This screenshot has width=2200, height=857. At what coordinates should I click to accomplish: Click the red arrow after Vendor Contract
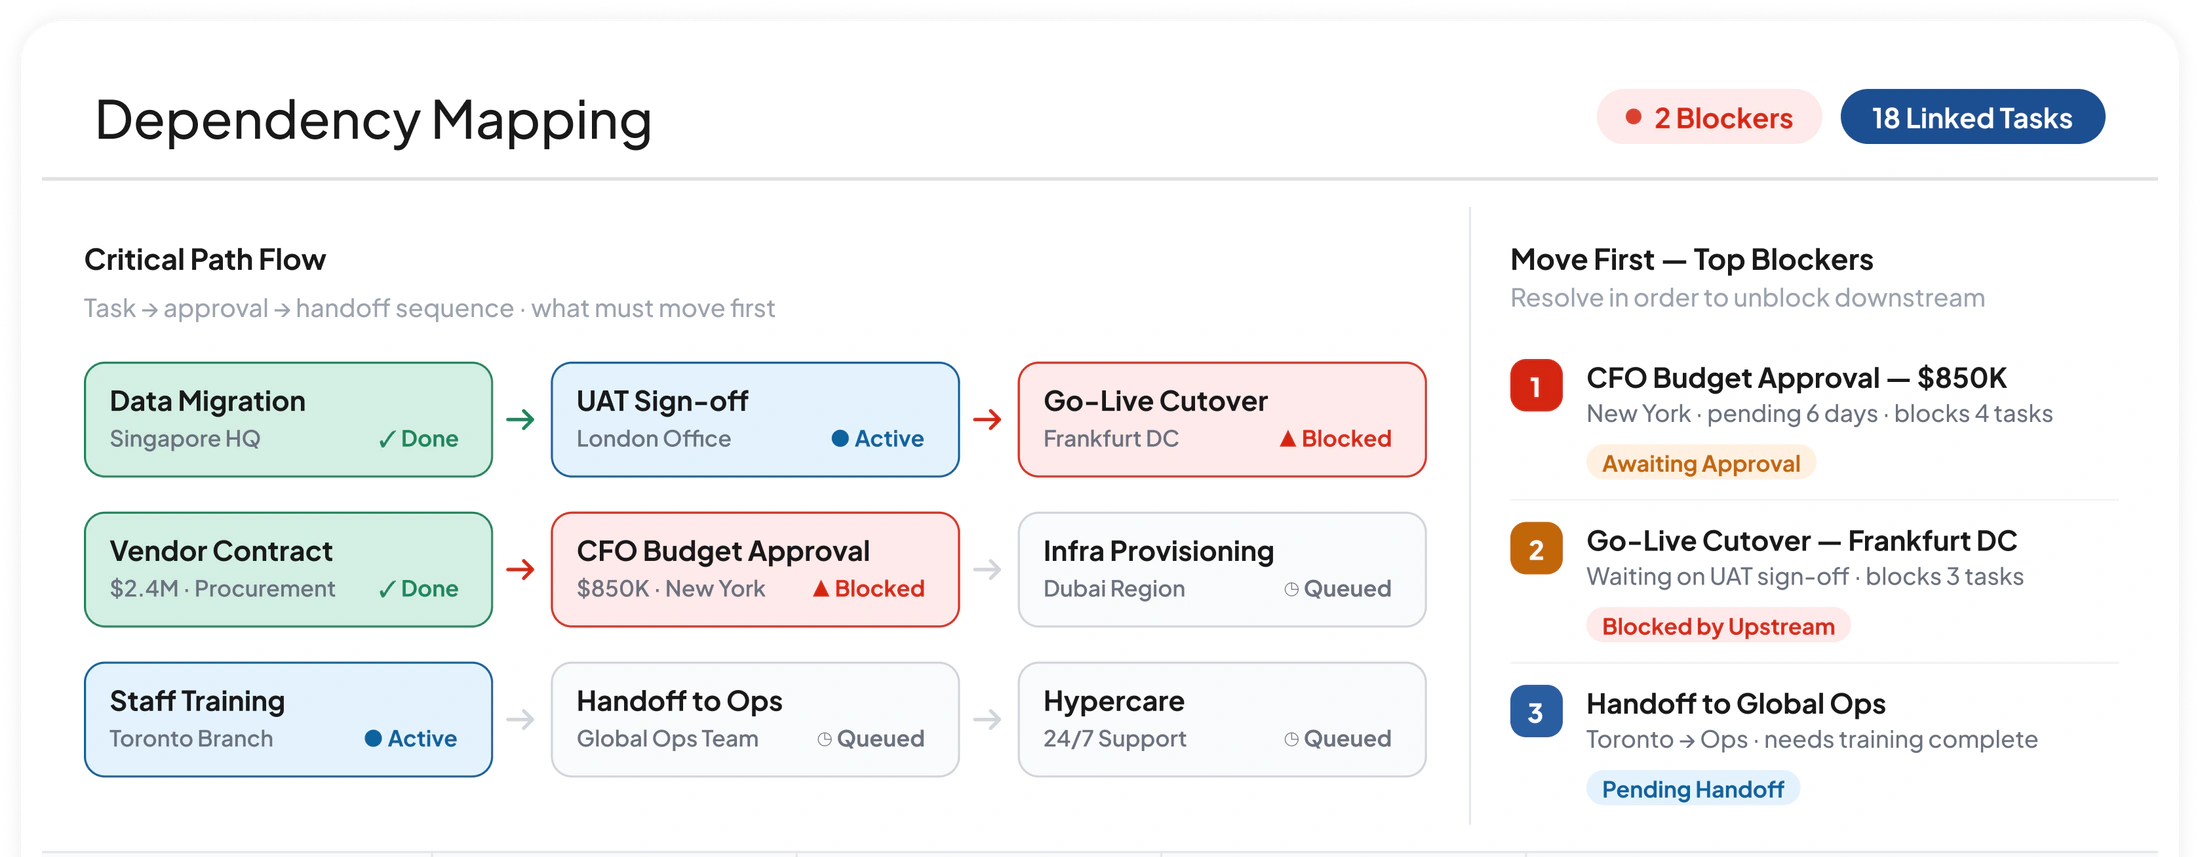click(x=520, y=570)
